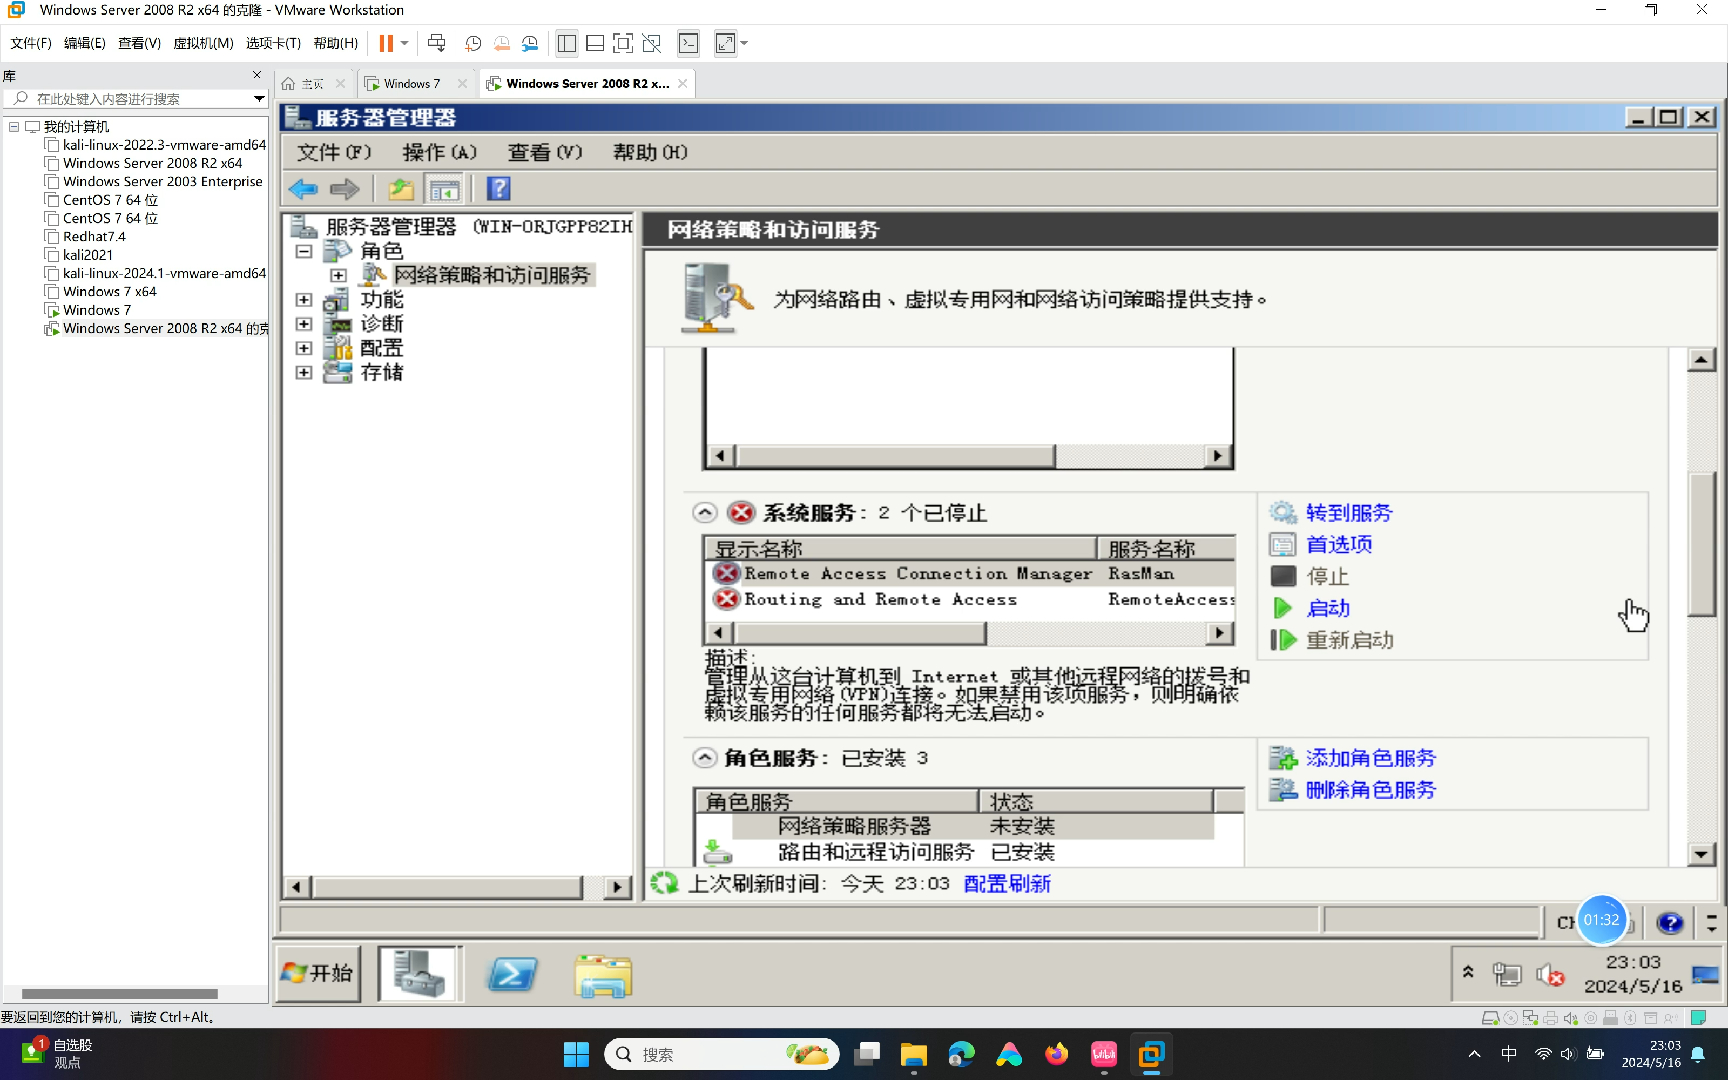The height and width of the screenshot is (1080, 1728).
Task: Open PowerShell from the guest taskbar
Action: (x=512, y=974)
